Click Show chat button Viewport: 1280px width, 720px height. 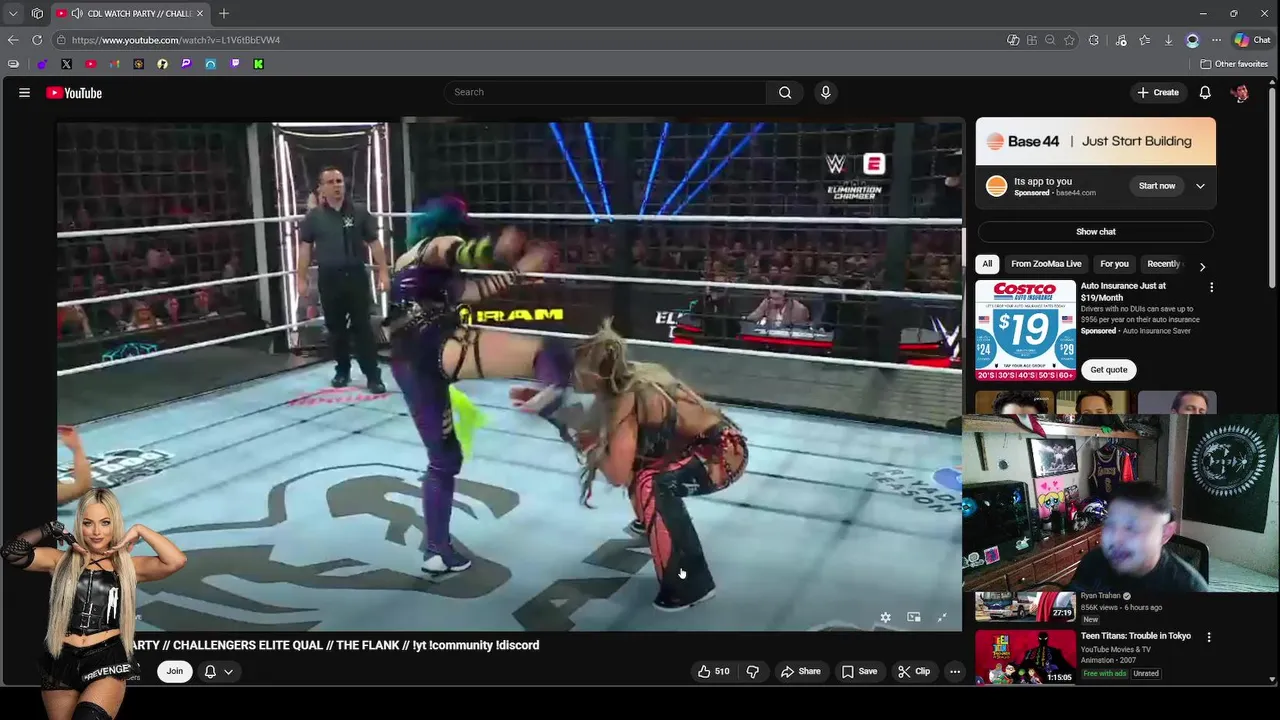coord(1096,232)
